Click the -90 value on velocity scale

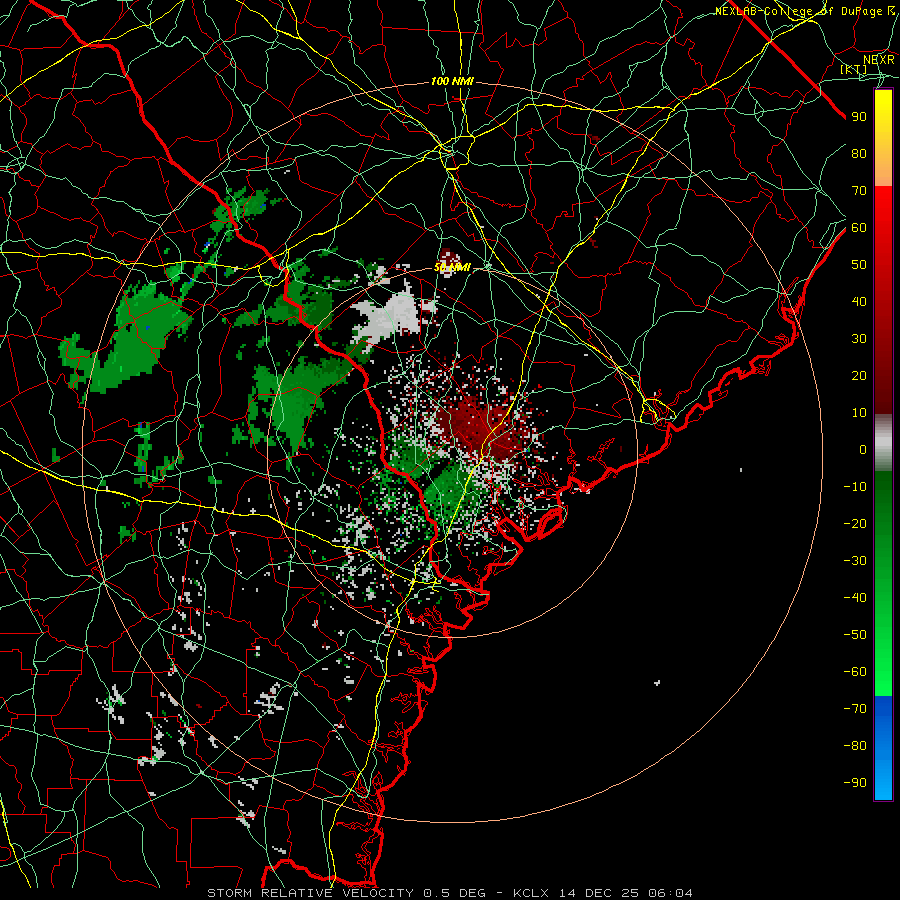tap(855, 783)
